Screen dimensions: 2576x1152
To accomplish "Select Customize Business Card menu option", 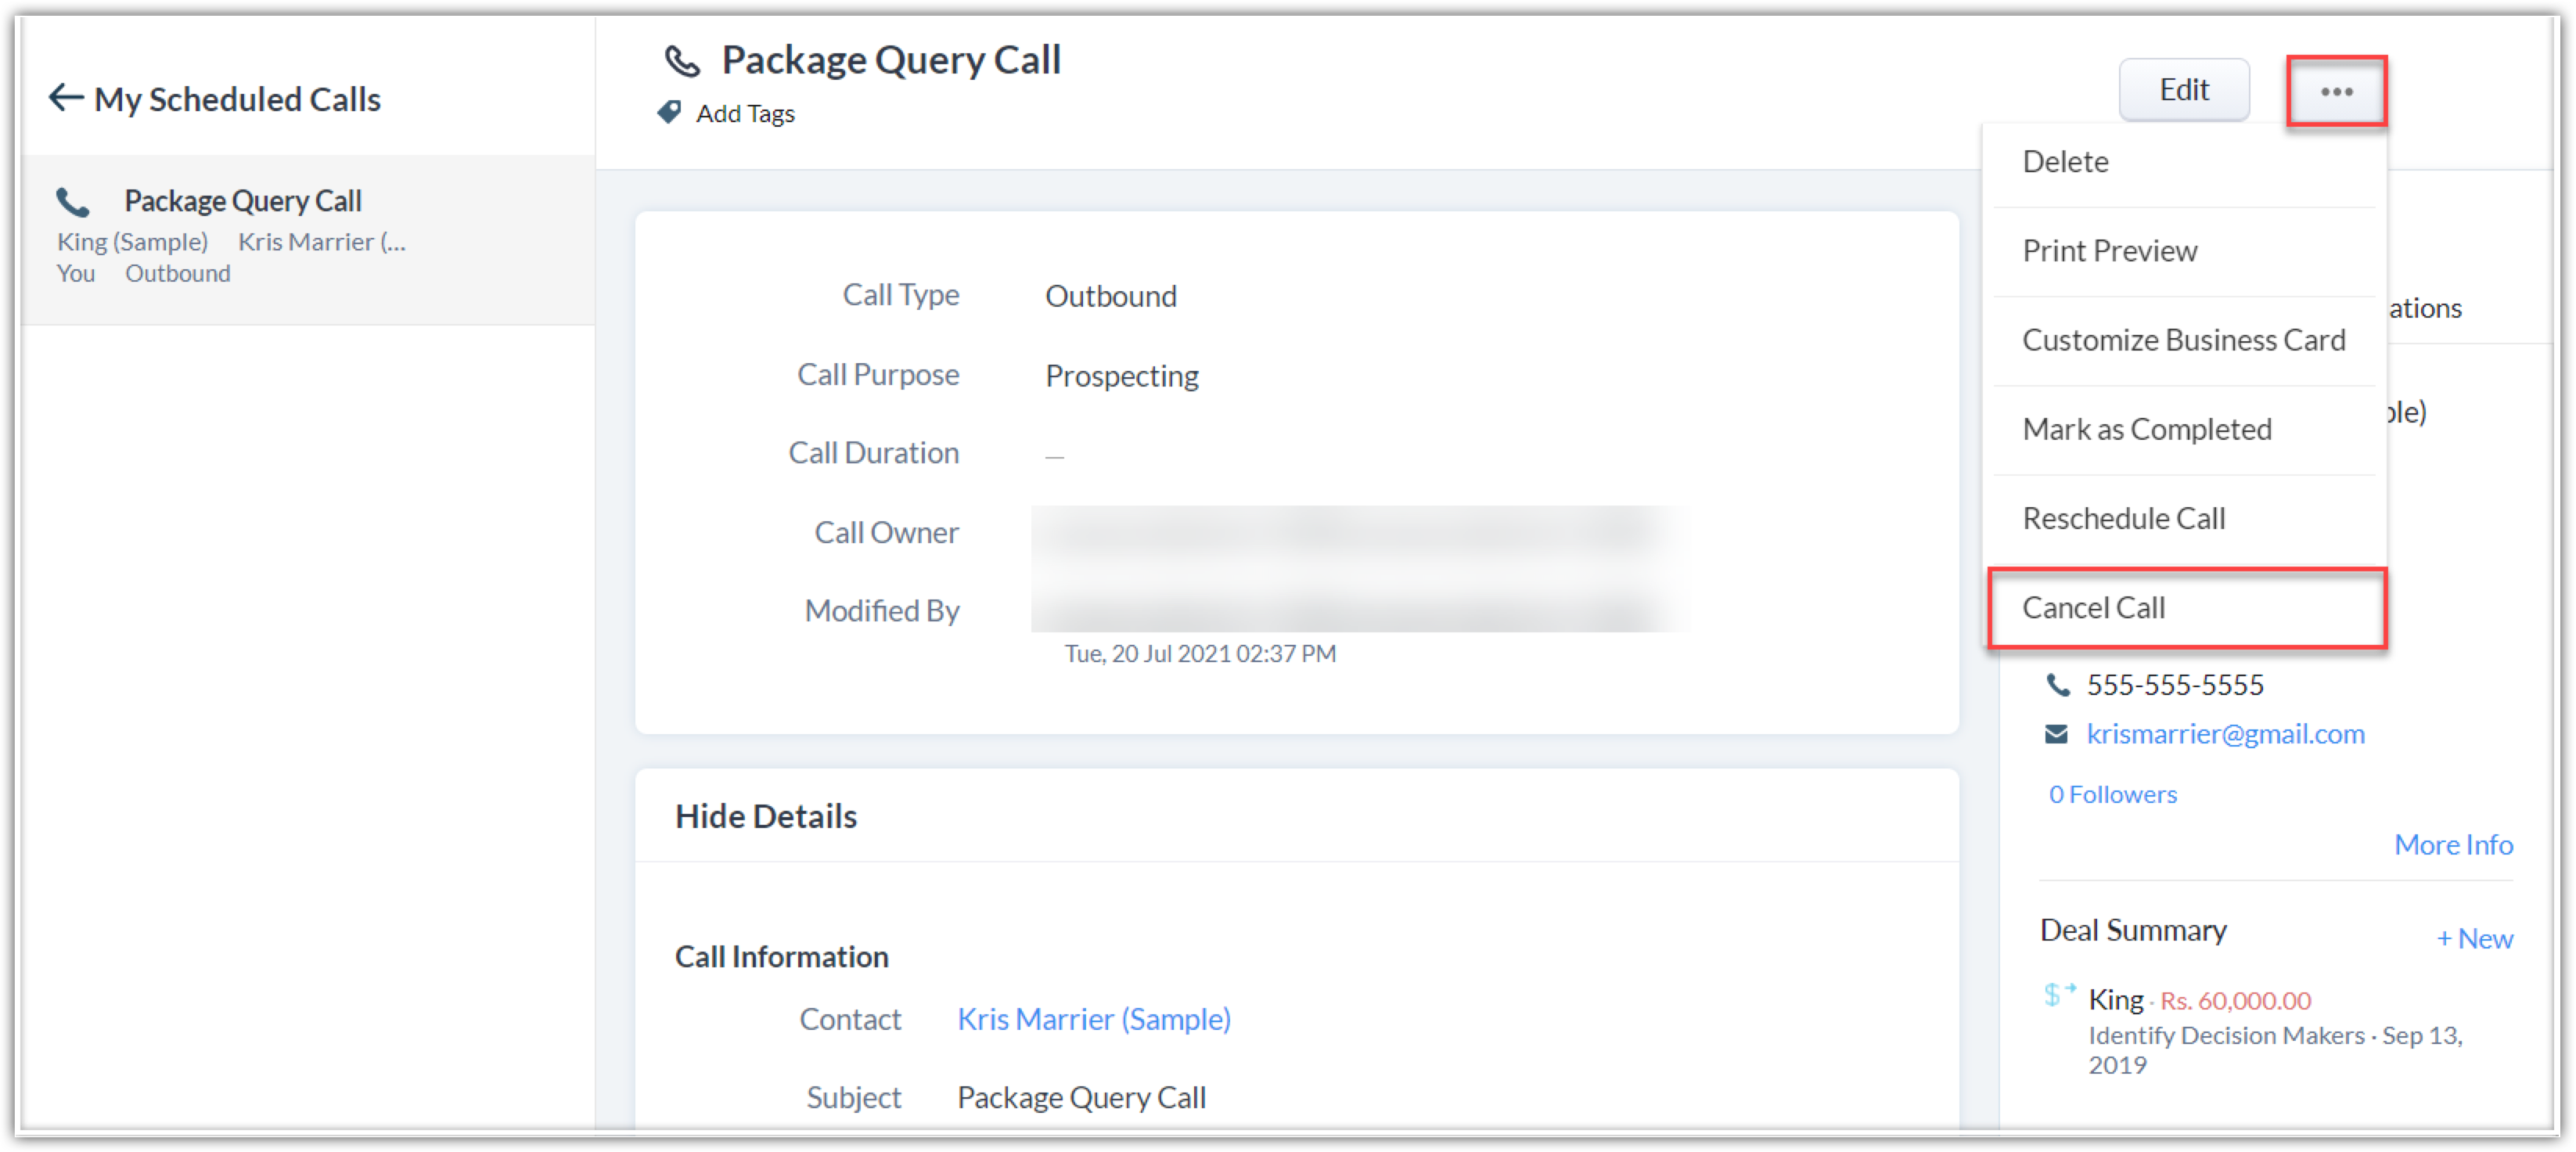I will click(2183, 340).
